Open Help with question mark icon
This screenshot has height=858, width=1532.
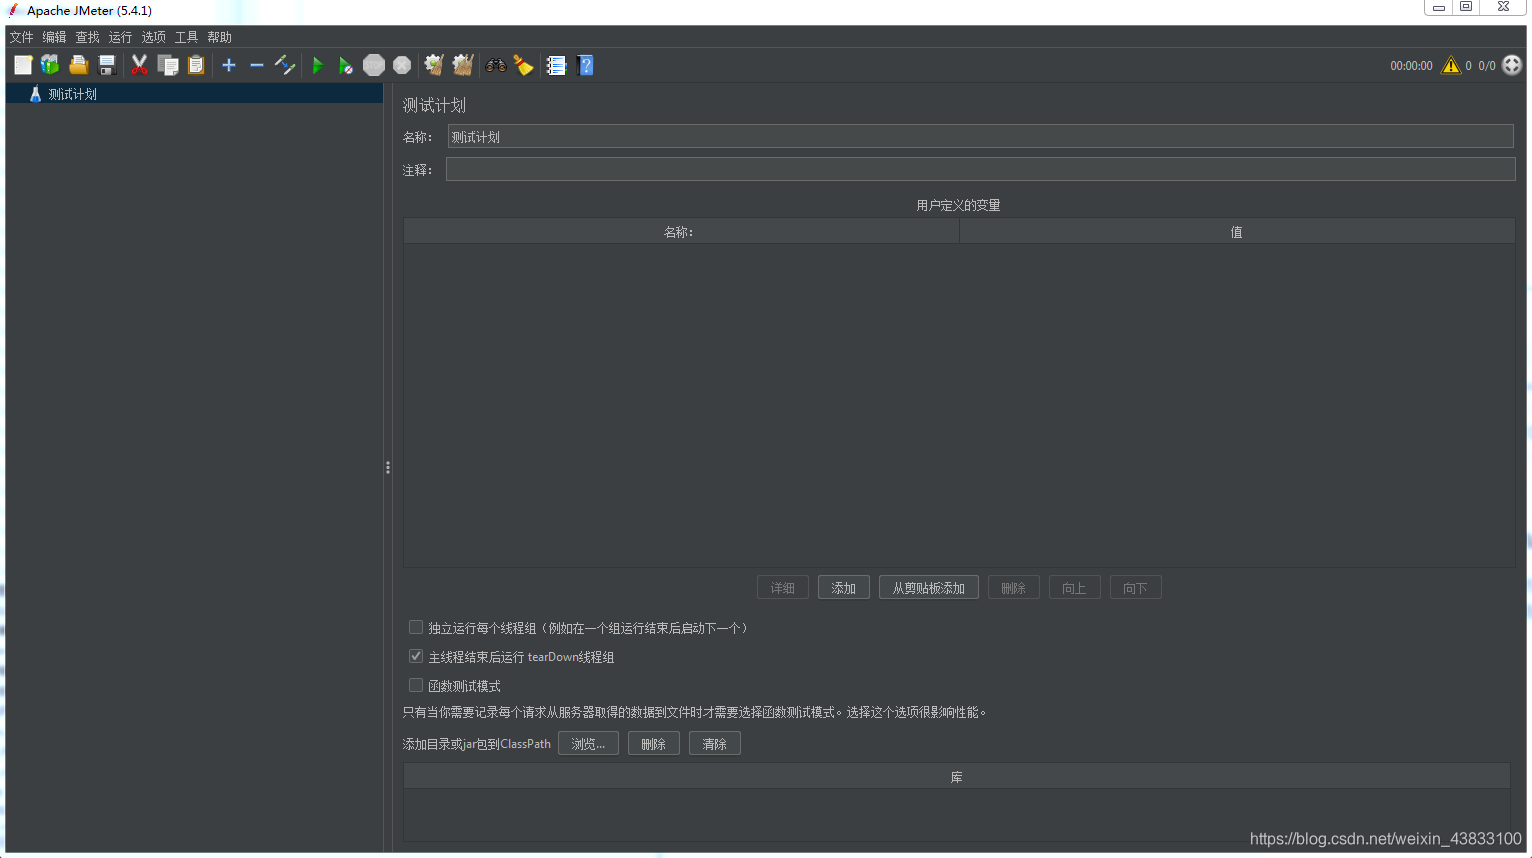click(586, 65)
